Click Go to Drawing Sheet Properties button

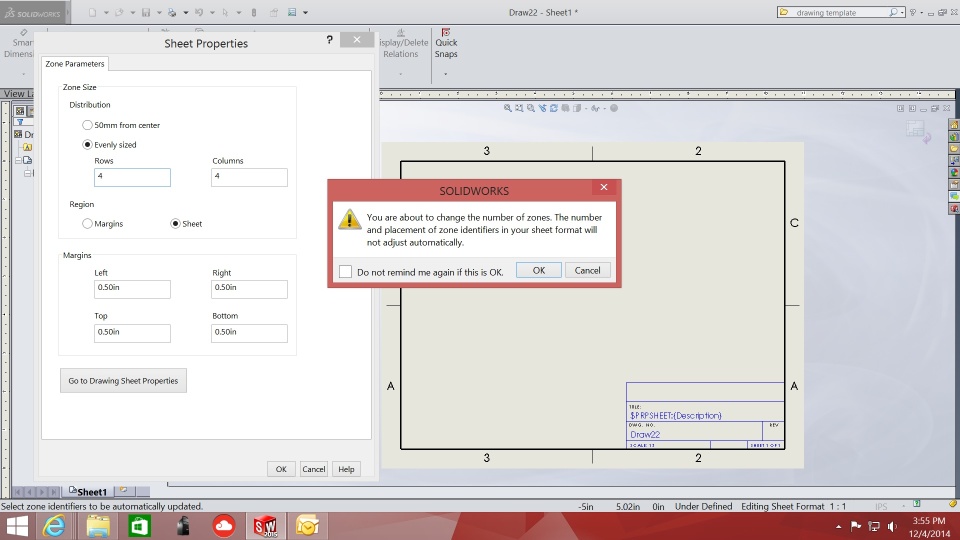tap(123, 380)
